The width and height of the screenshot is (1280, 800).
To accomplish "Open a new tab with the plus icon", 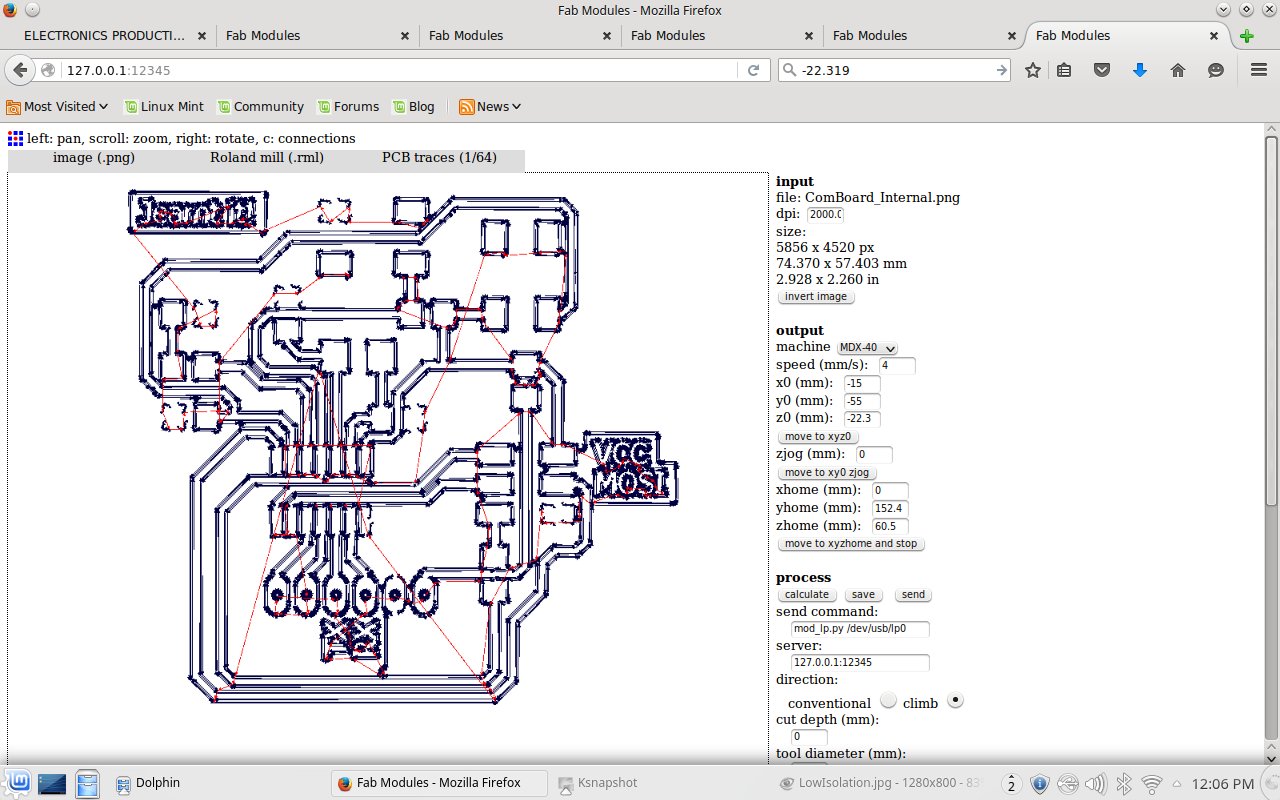I will pyautogui.click(x=1246, y=36).
